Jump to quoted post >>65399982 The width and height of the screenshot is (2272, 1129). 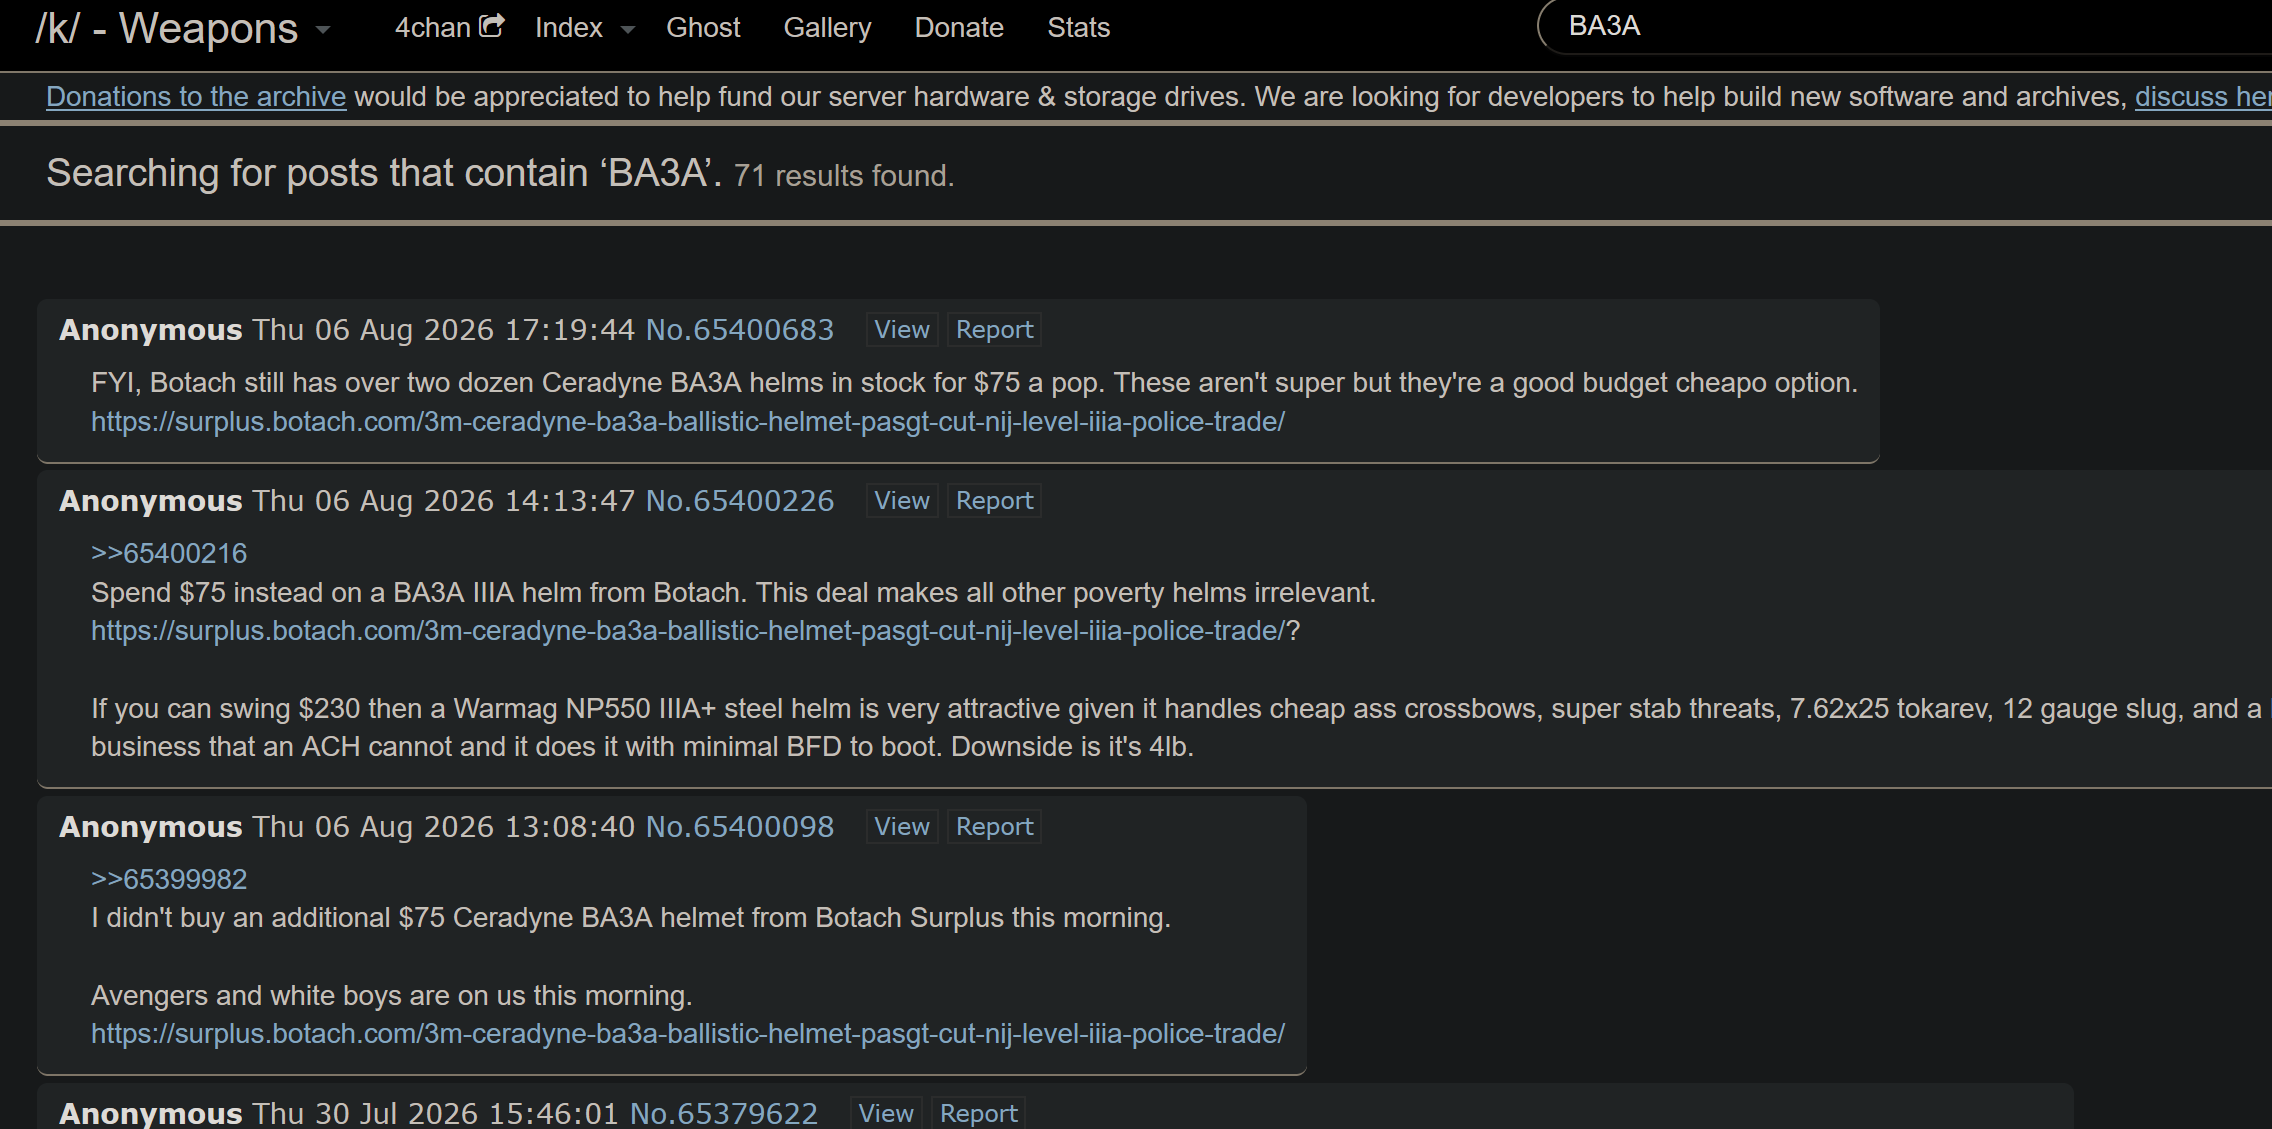[x=169, y=879]
